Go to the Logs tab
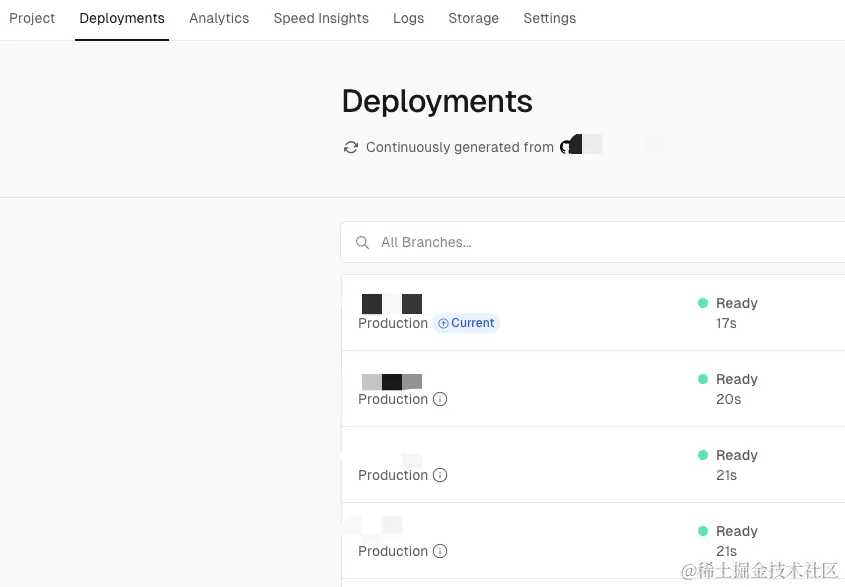The image size is (845, 587). coord(408,18)
